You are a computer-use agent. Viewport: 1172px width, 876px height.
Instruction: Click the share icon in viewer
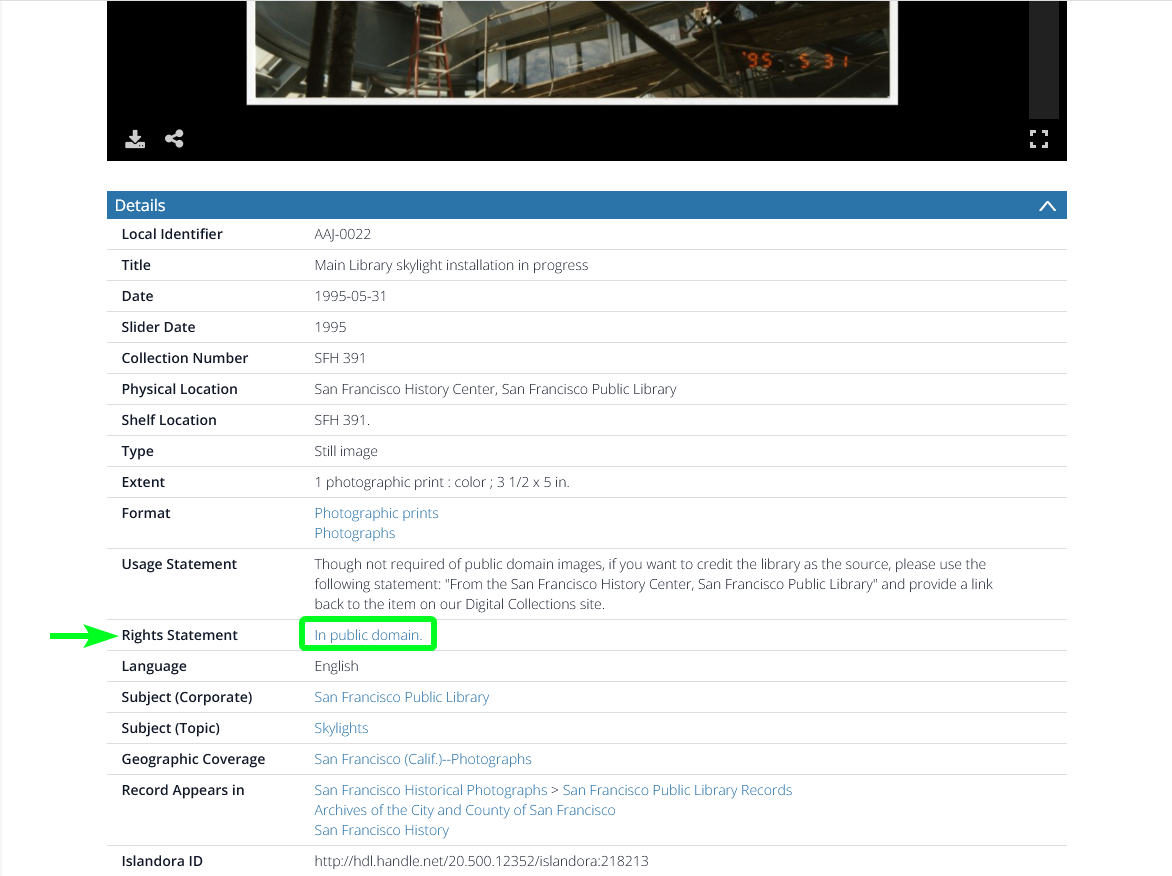(x=175, y=139)
